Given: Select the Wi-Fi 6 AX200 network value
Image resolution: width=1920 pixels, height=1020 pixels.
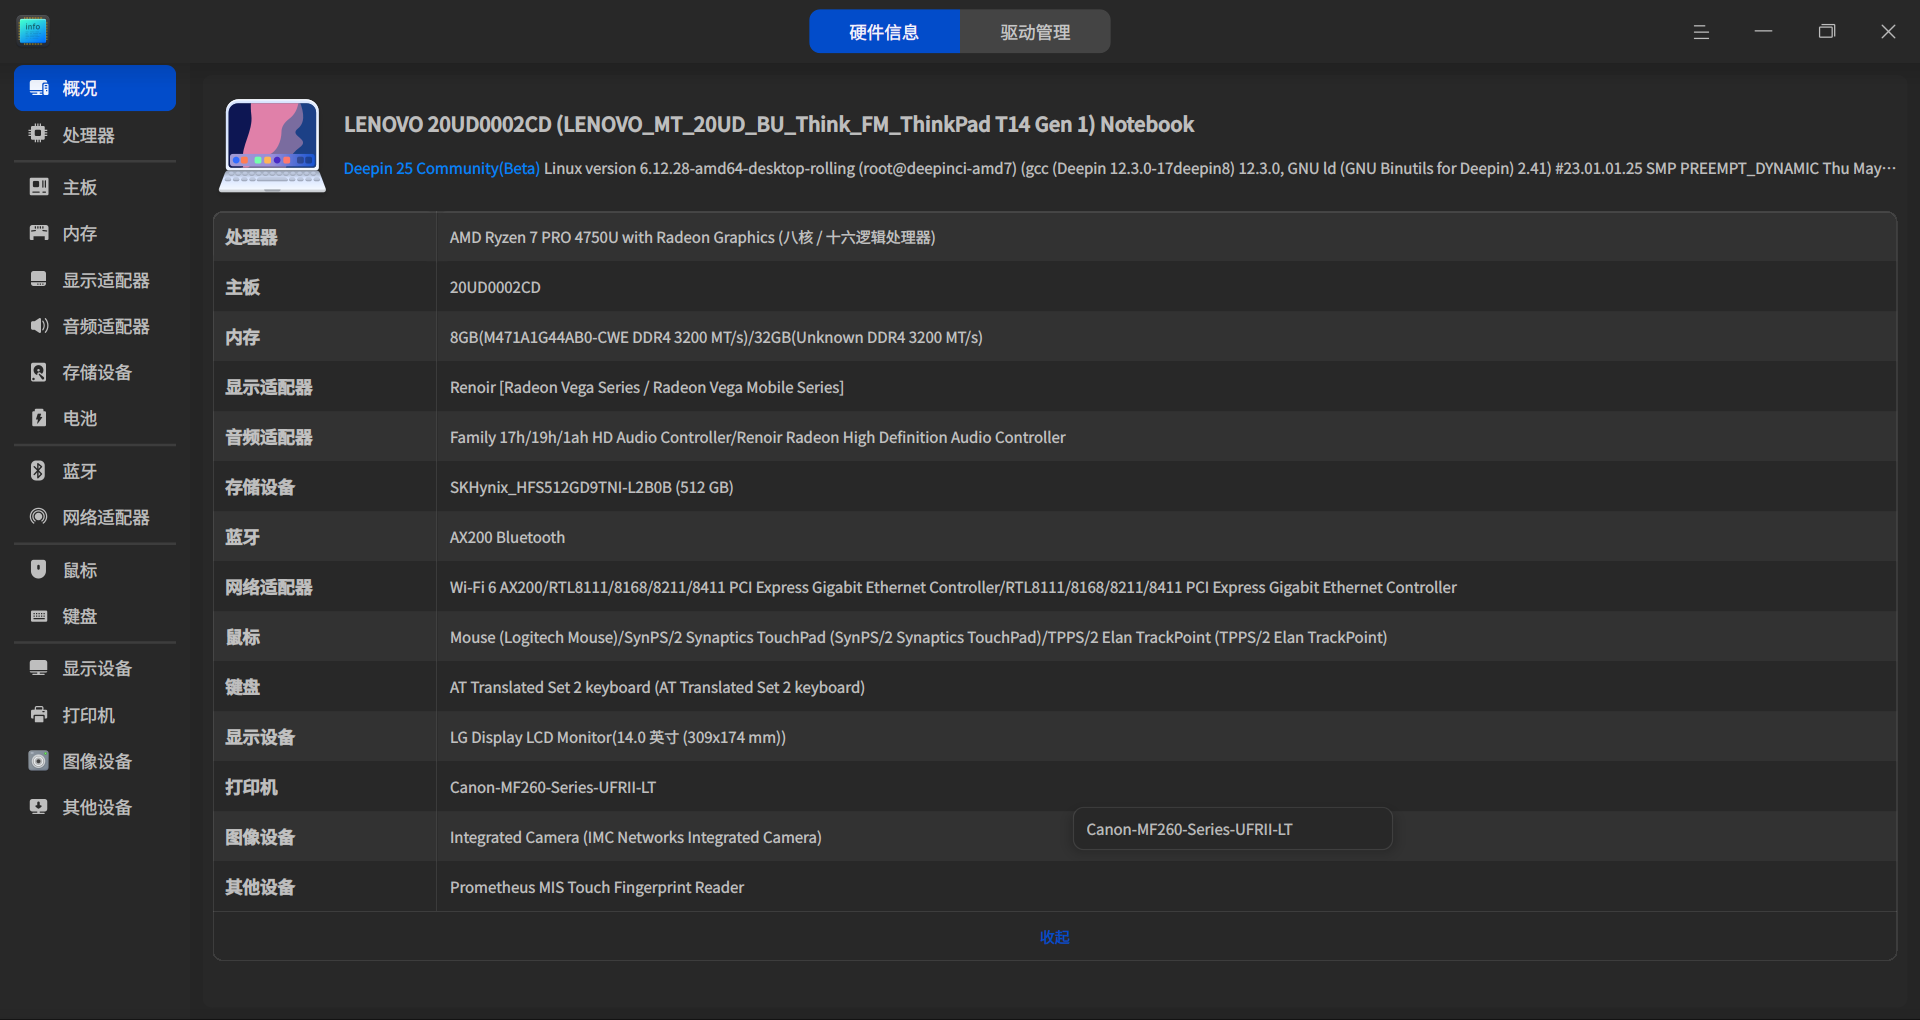Looking at the screenshot, I should tap(953, 587).
